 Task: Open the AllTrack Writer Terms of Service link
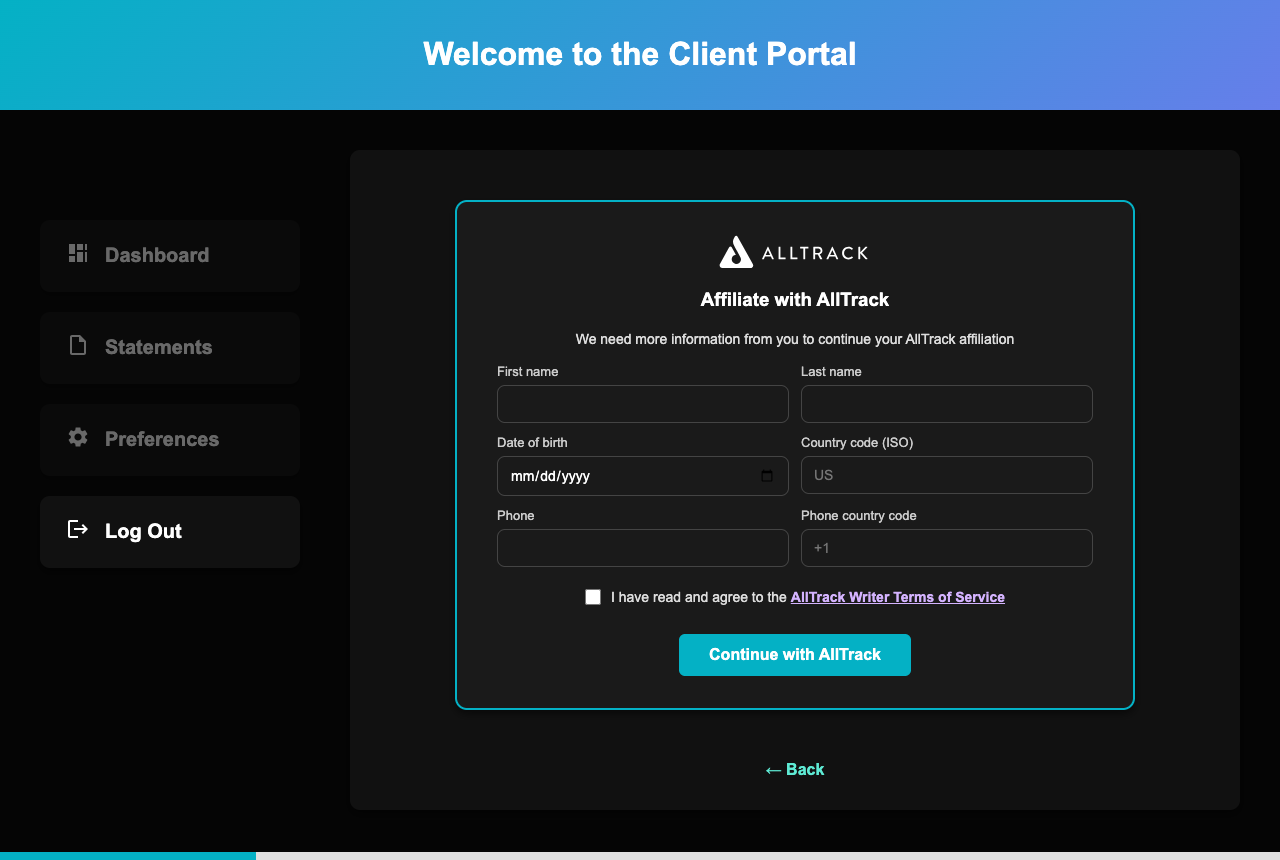(x=898, y=597)
